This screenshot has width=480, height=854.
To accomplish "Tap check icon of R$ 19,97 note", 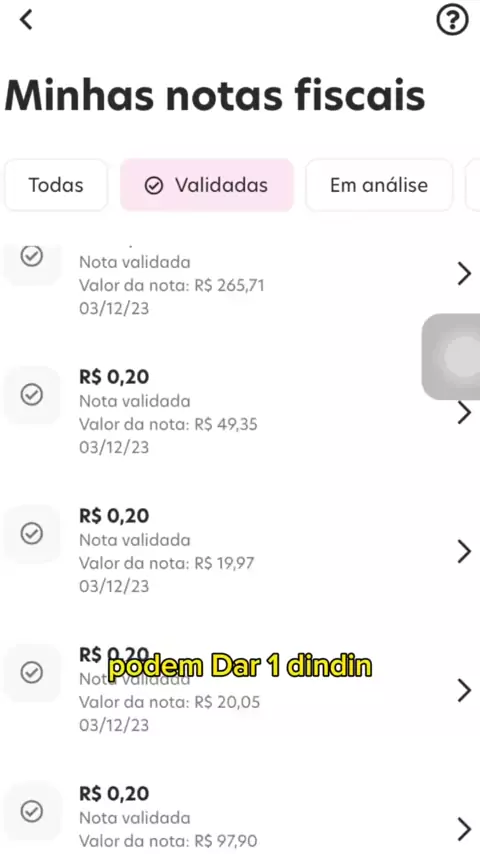I will (32, 533).
